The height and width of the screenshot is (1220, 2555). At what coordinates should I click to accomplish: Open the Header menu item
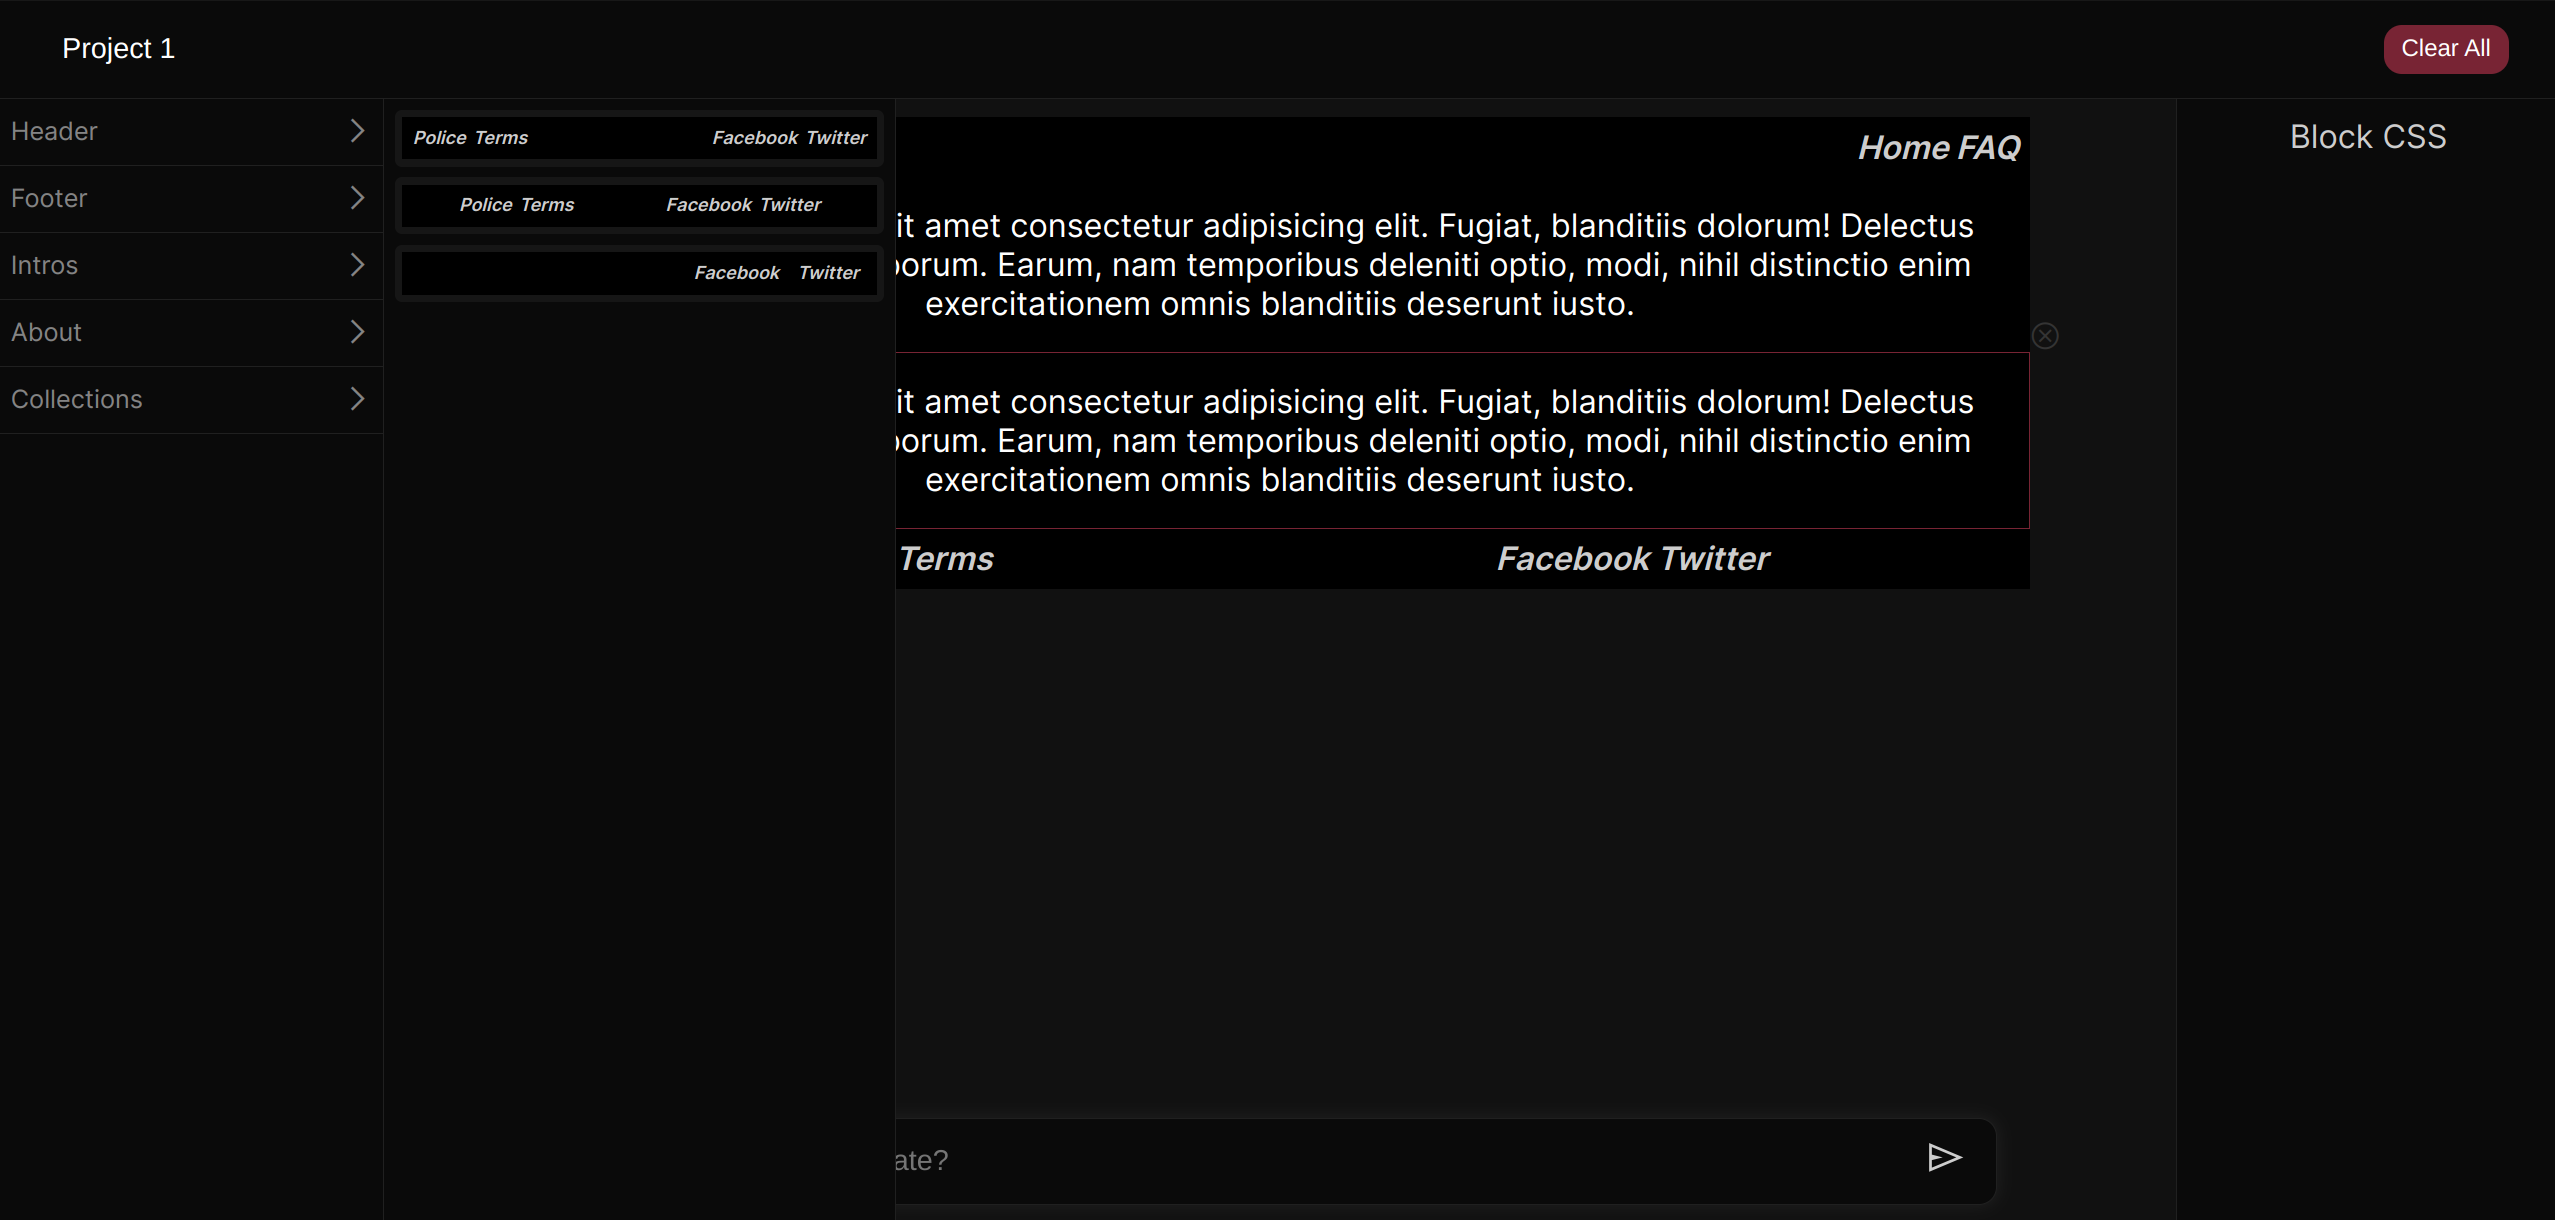click(54, 131)
